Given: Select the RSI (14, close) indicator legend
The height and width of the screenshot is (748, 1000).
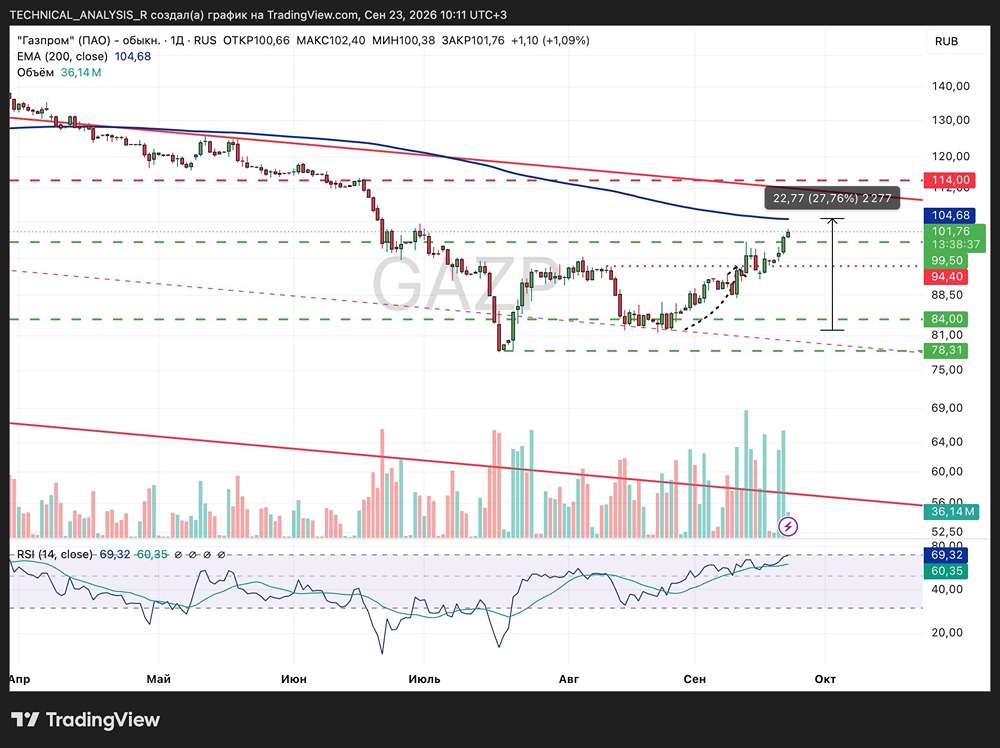Looking at the screenshot, I should pyautogui.click(x=54, y=554).
